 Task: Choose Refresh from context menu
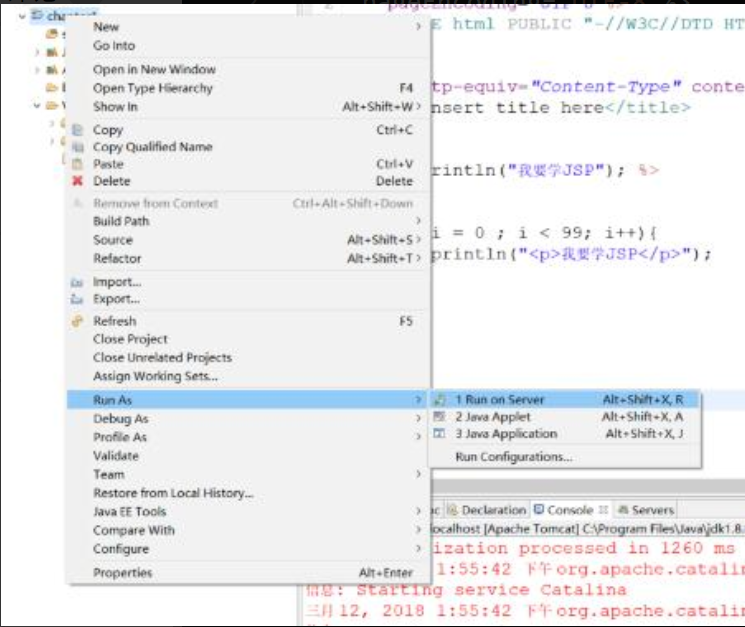pyautogui.click(x=248, y=321)
